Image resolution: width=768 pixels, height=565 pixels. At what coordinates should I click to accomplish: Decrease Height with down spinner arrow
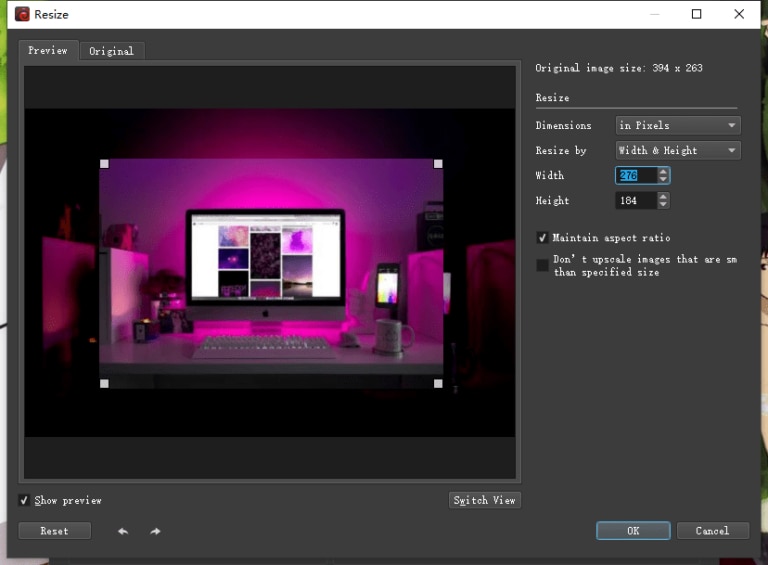[x=663, y=205]
